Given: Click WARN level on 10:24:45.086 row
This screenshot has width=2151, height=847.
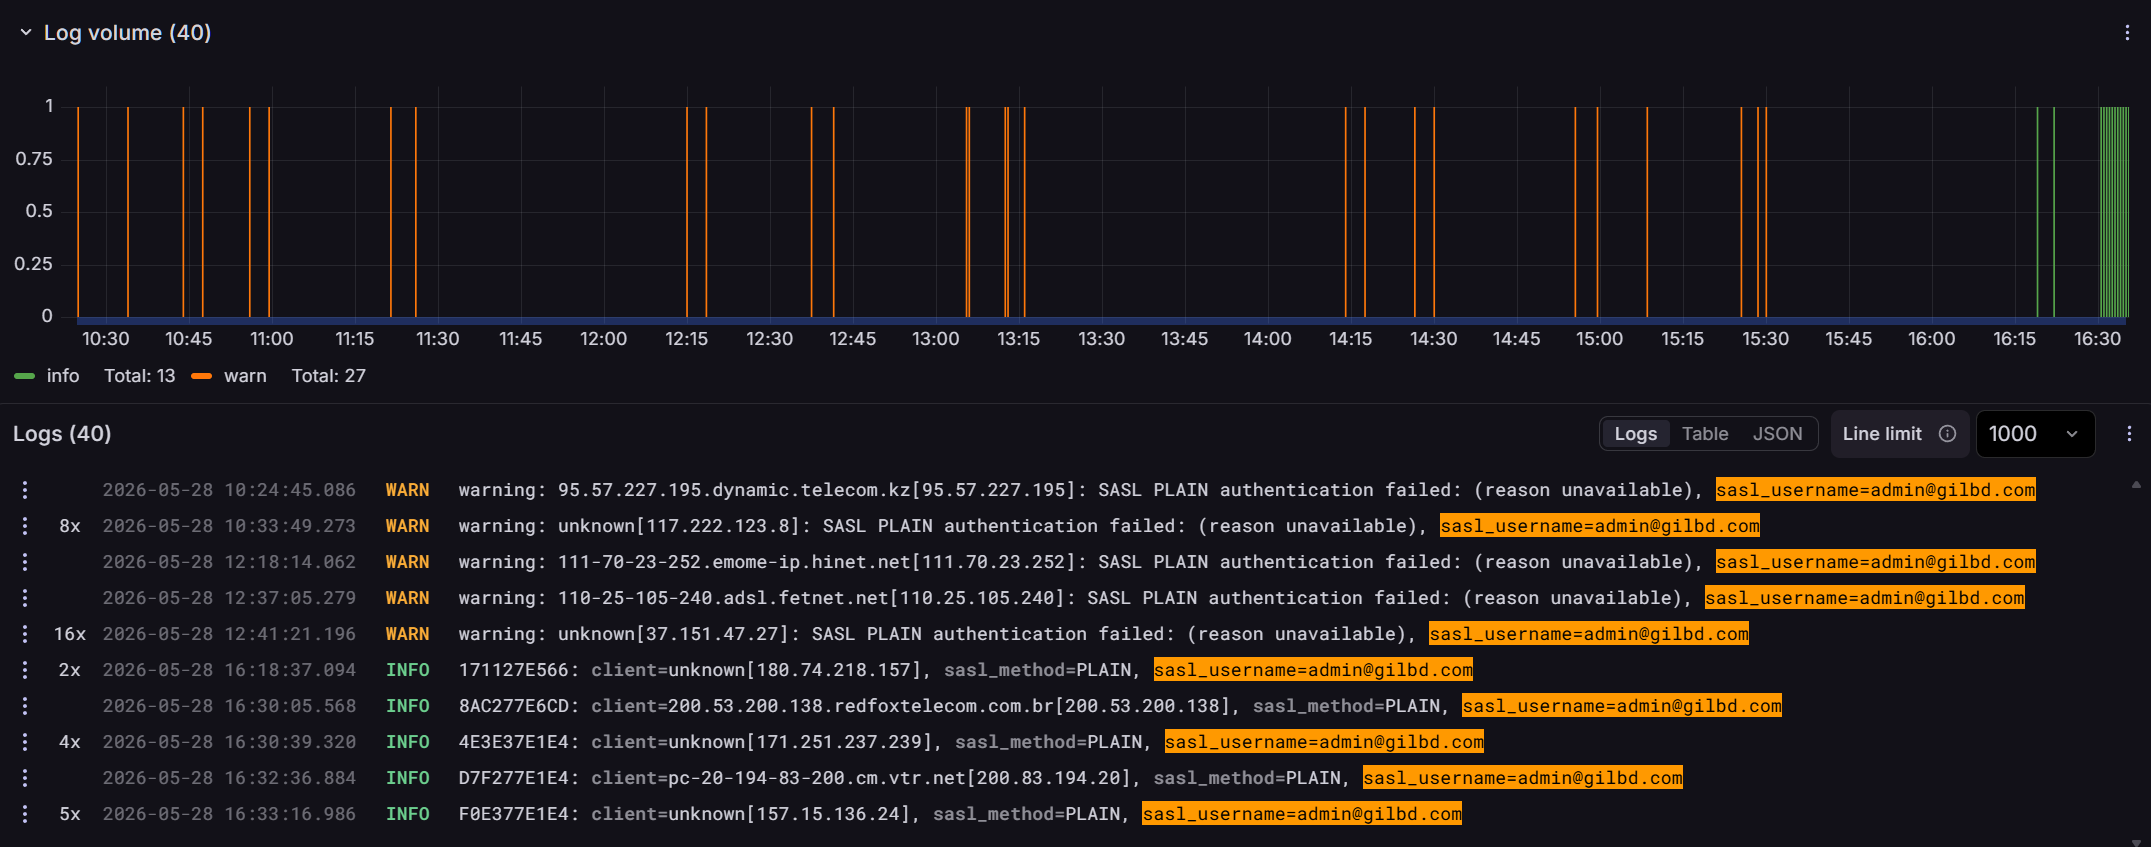Looking at the screenshot, I should [408, 490].
